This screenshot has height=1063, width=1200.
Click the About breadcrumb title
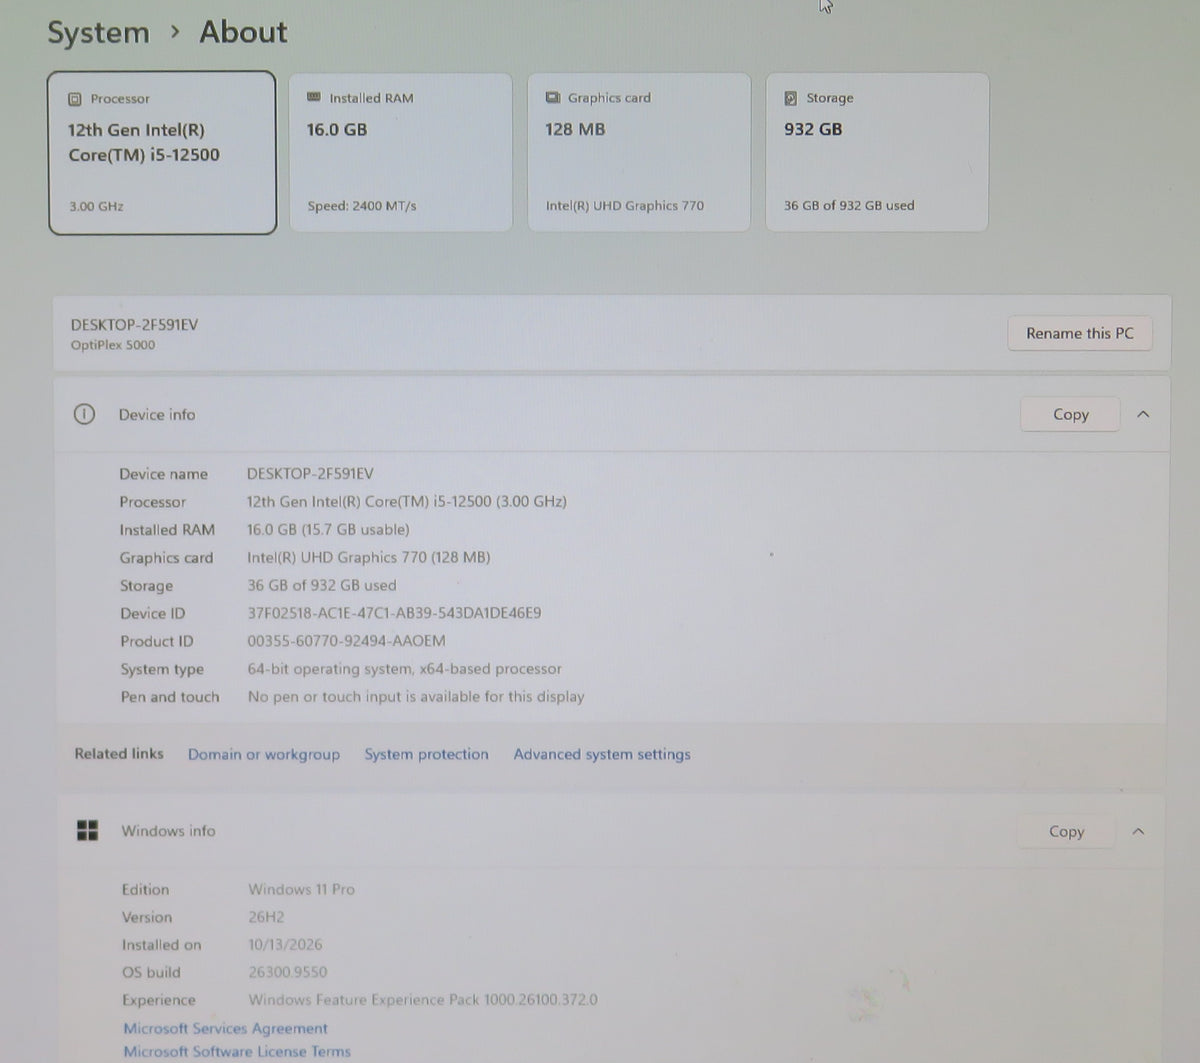pos(243,32)
